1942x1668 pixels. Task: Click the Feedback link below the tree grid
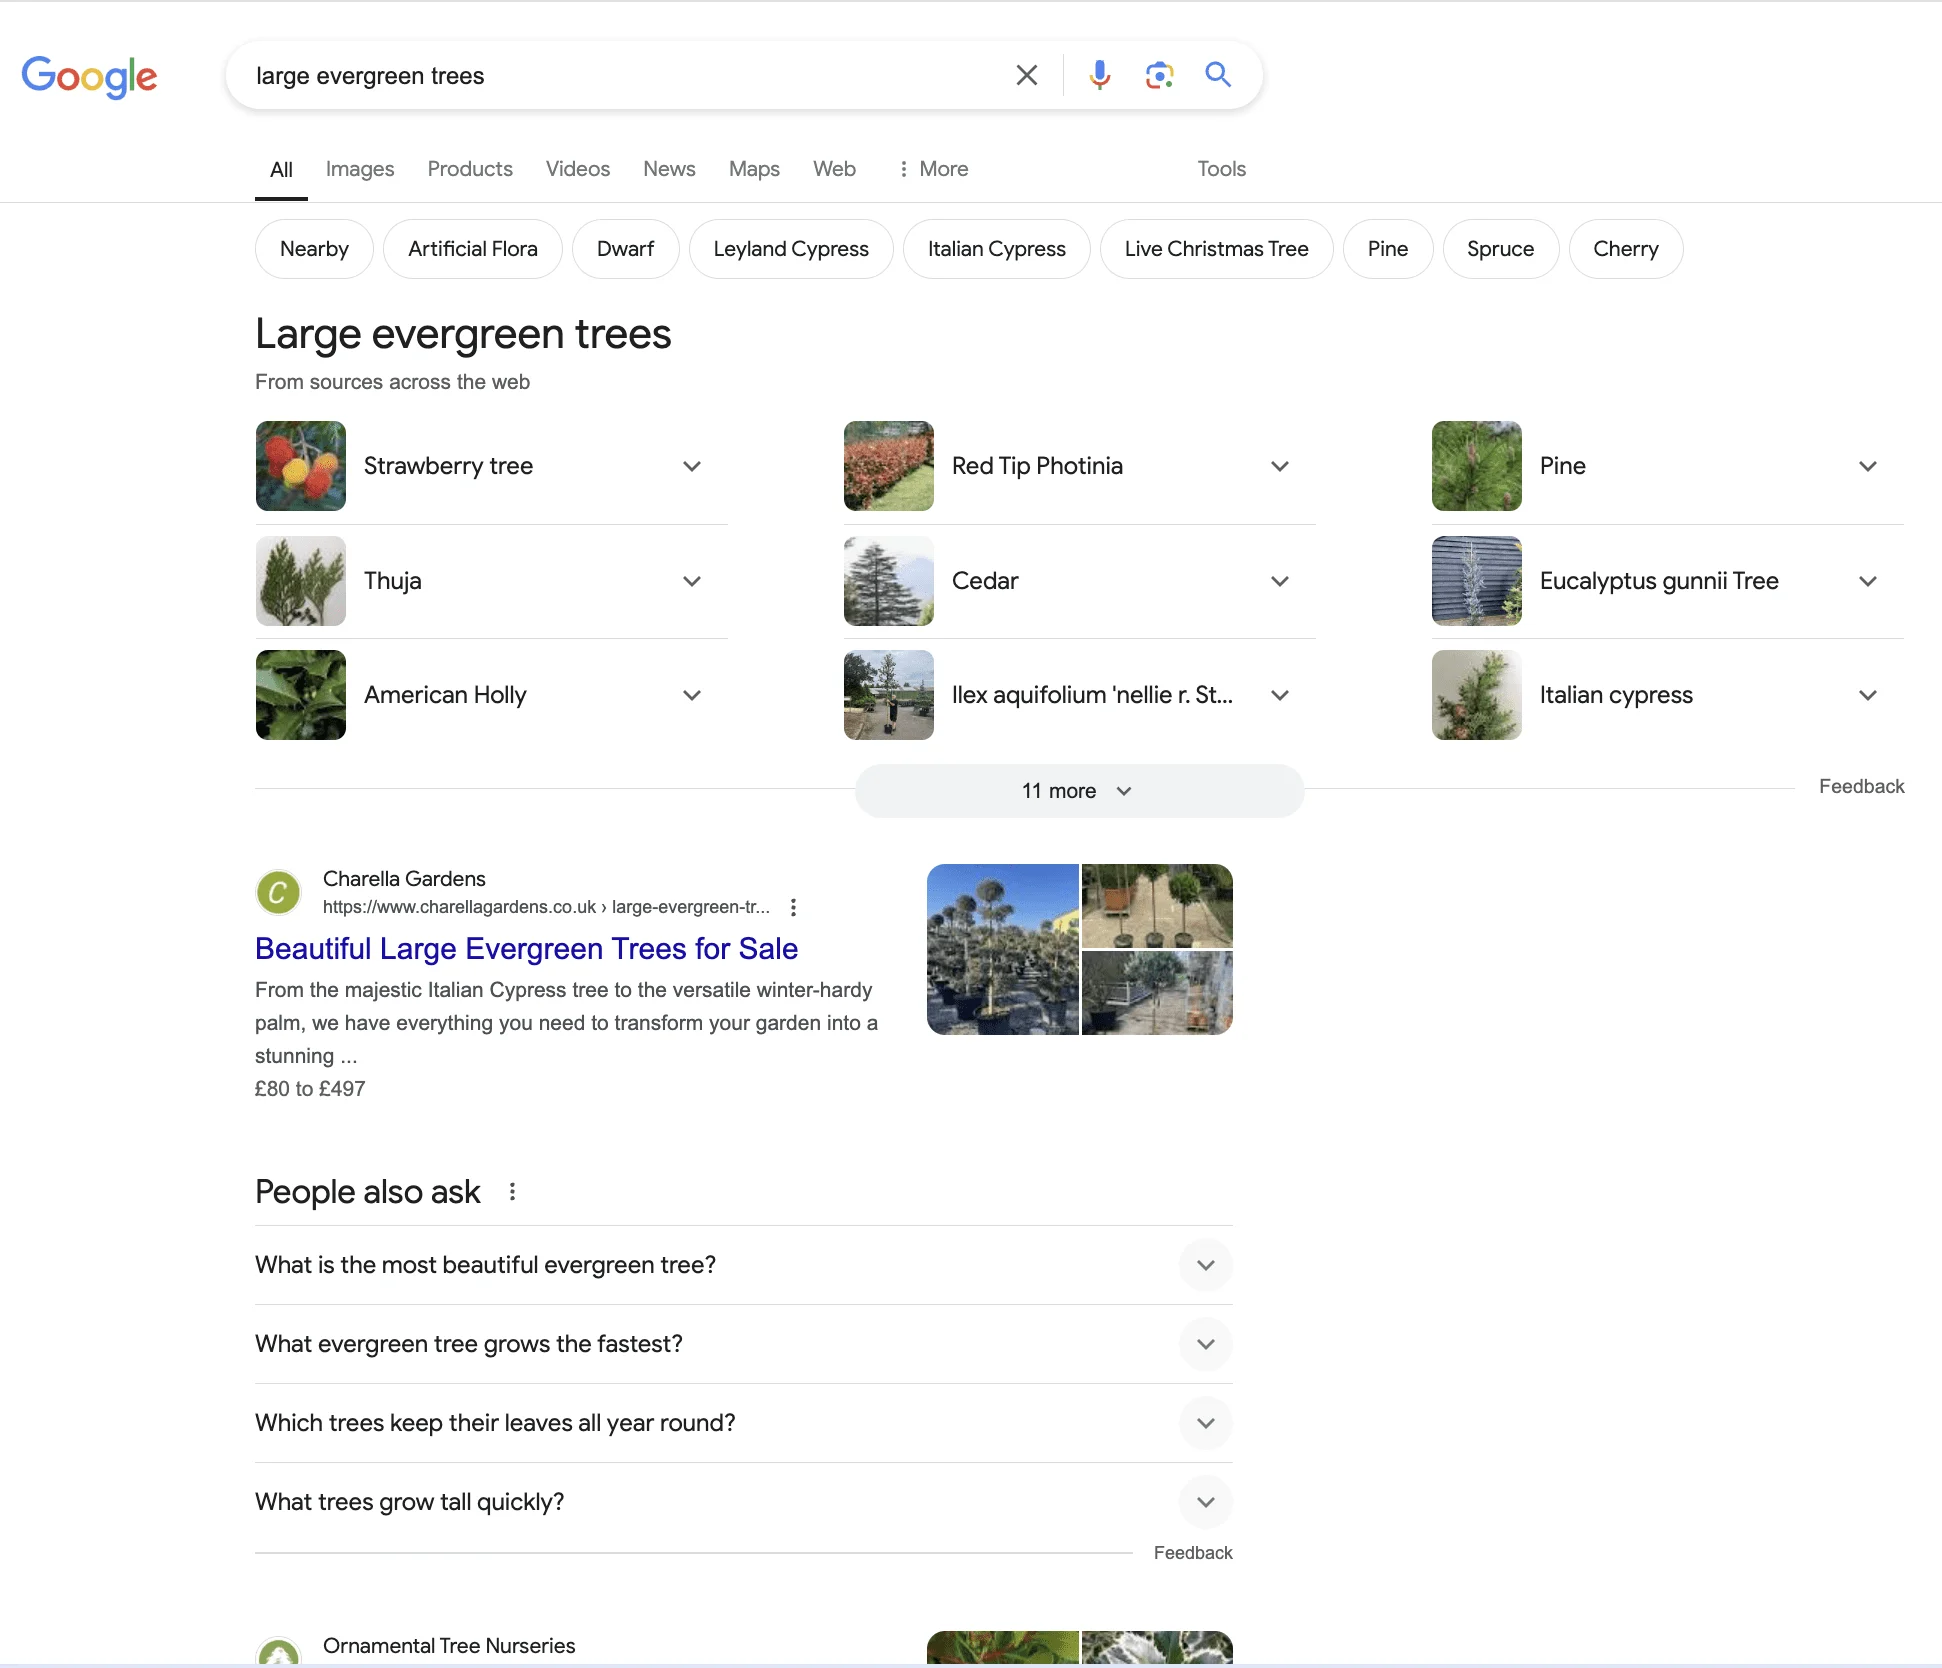1861,786
